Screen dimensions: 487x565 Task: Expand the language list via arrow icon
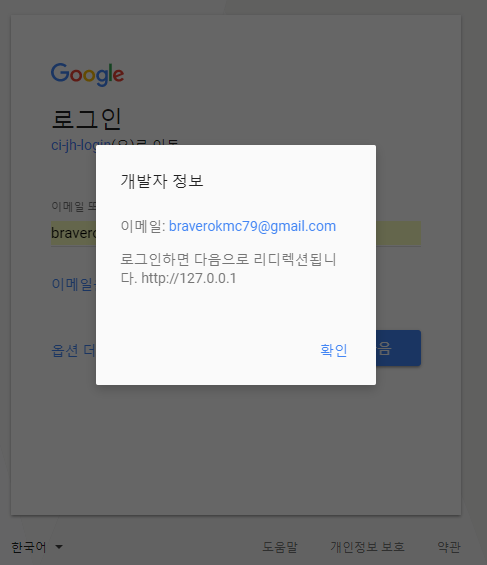click(x=59, y=547)
